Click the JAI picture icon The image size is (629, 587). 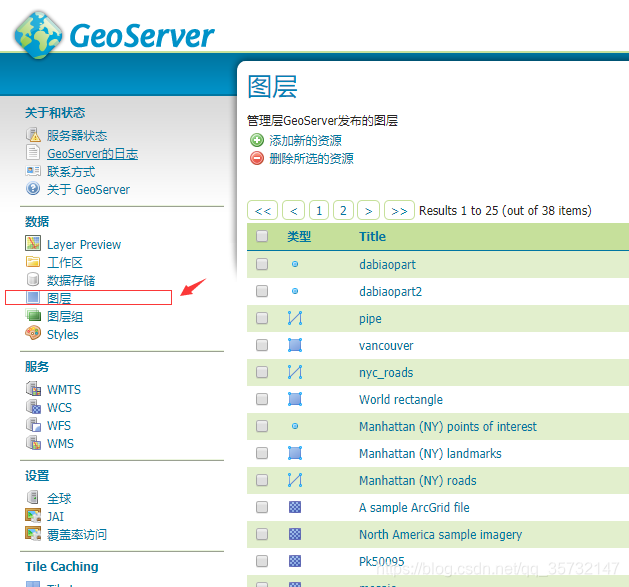pyautogui.click(x=33, y=515)
